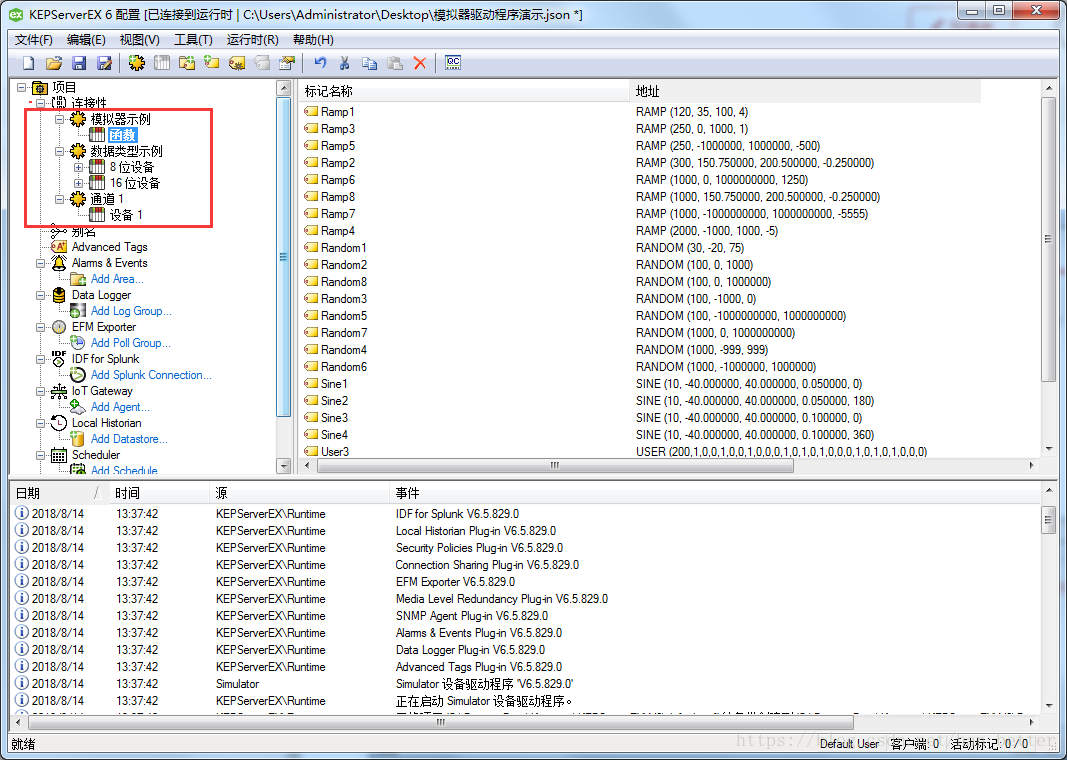This screenshot has width=1067, height=760.
Task: Click the Add Log Group... link
Action: tap(131, 311)
